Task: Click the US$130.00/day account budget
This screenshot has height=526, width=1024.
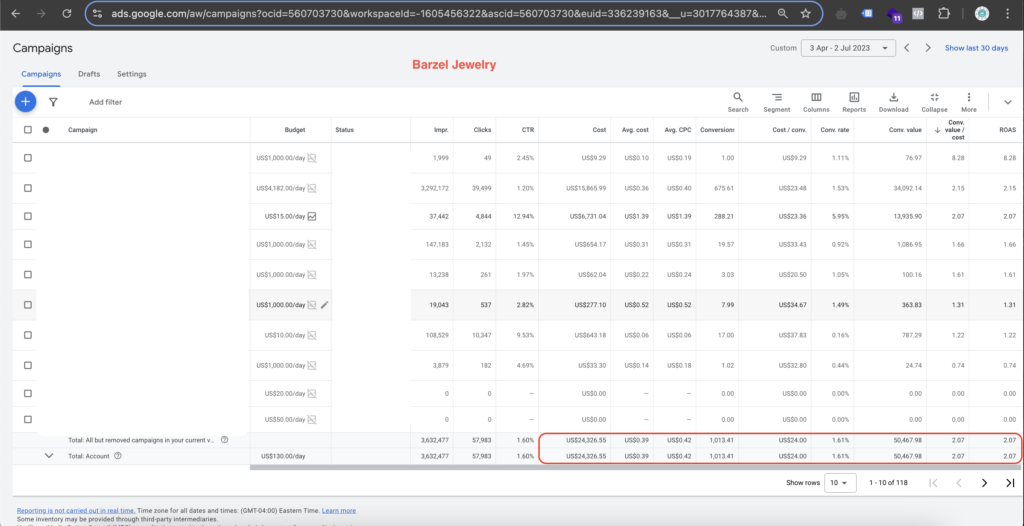Action: (x=282, y=455)
